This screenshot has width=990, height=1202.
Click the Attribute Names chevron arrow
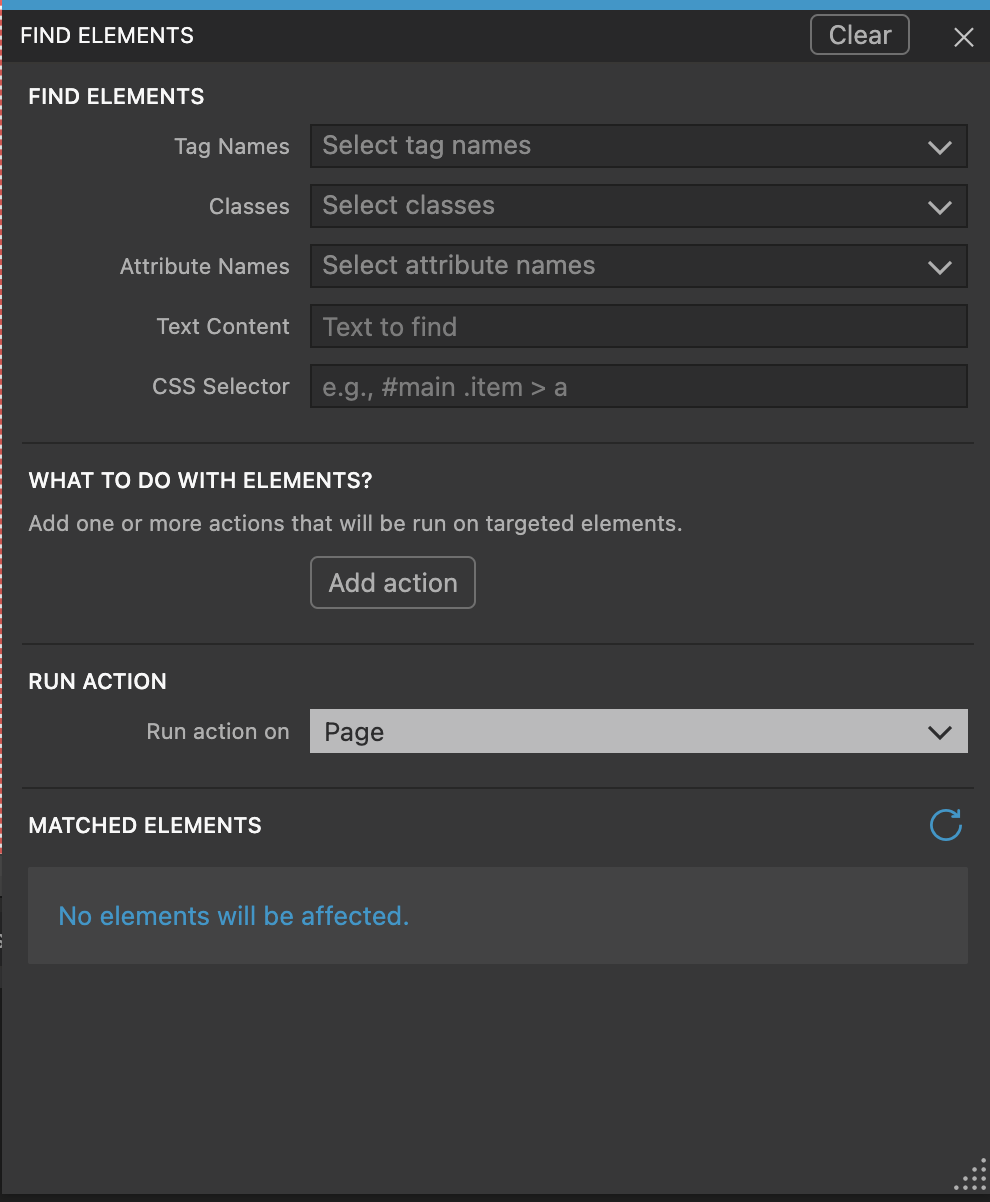939,267
